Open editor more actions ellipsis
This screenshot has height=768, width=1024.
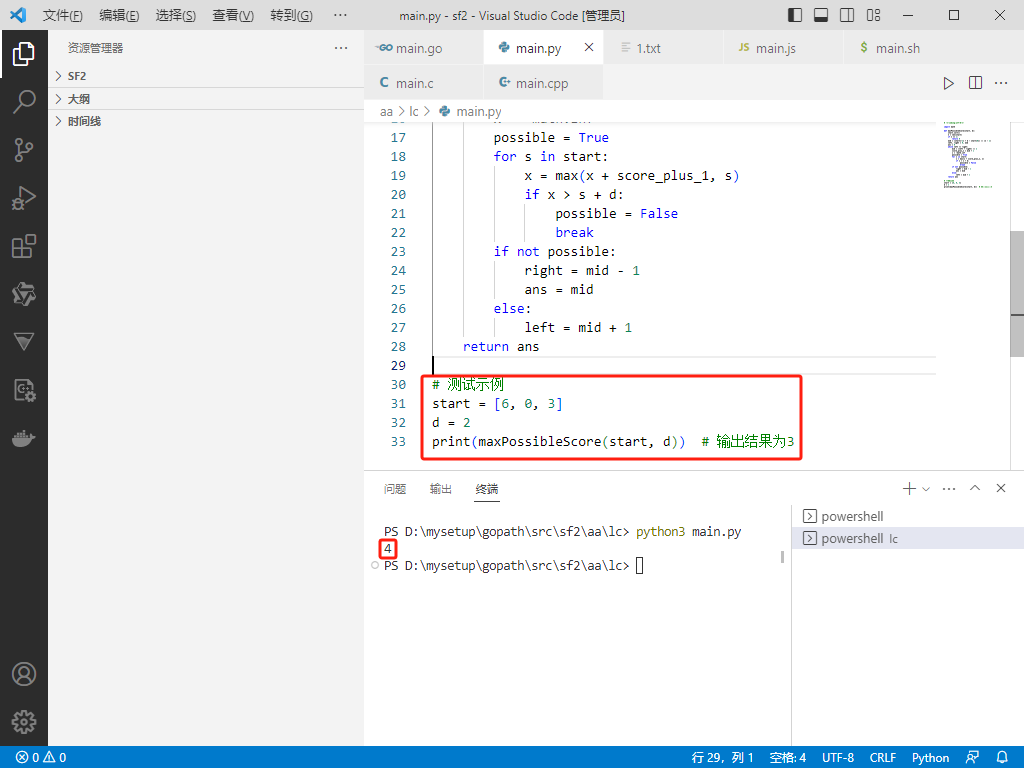coord(1001,83)
